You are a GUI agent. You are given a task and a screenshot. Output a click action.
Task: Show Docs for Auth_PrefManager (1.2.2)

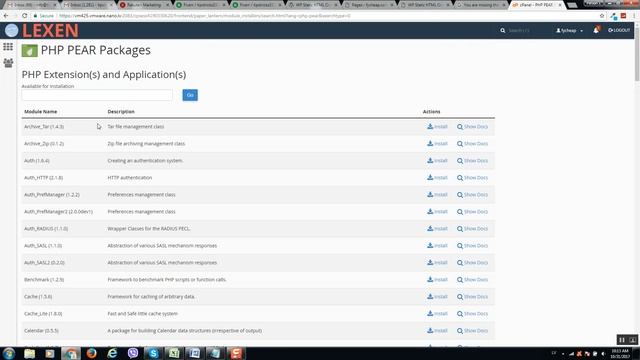pyautogui.click(x=472, y=195)
